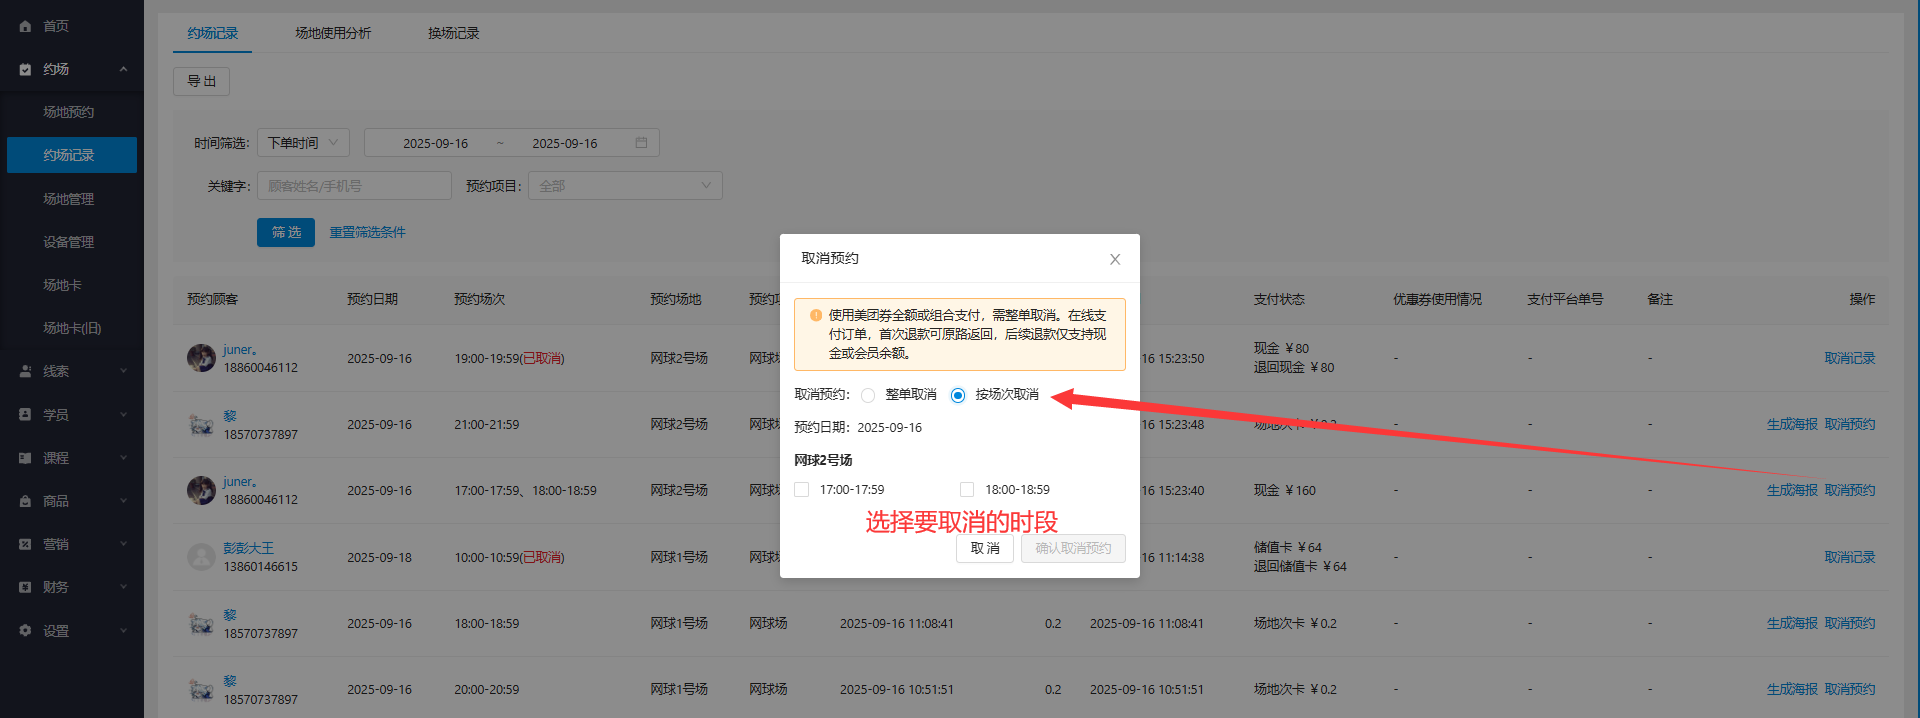Click 确认取消预约 button

[x=1073, y=549]
